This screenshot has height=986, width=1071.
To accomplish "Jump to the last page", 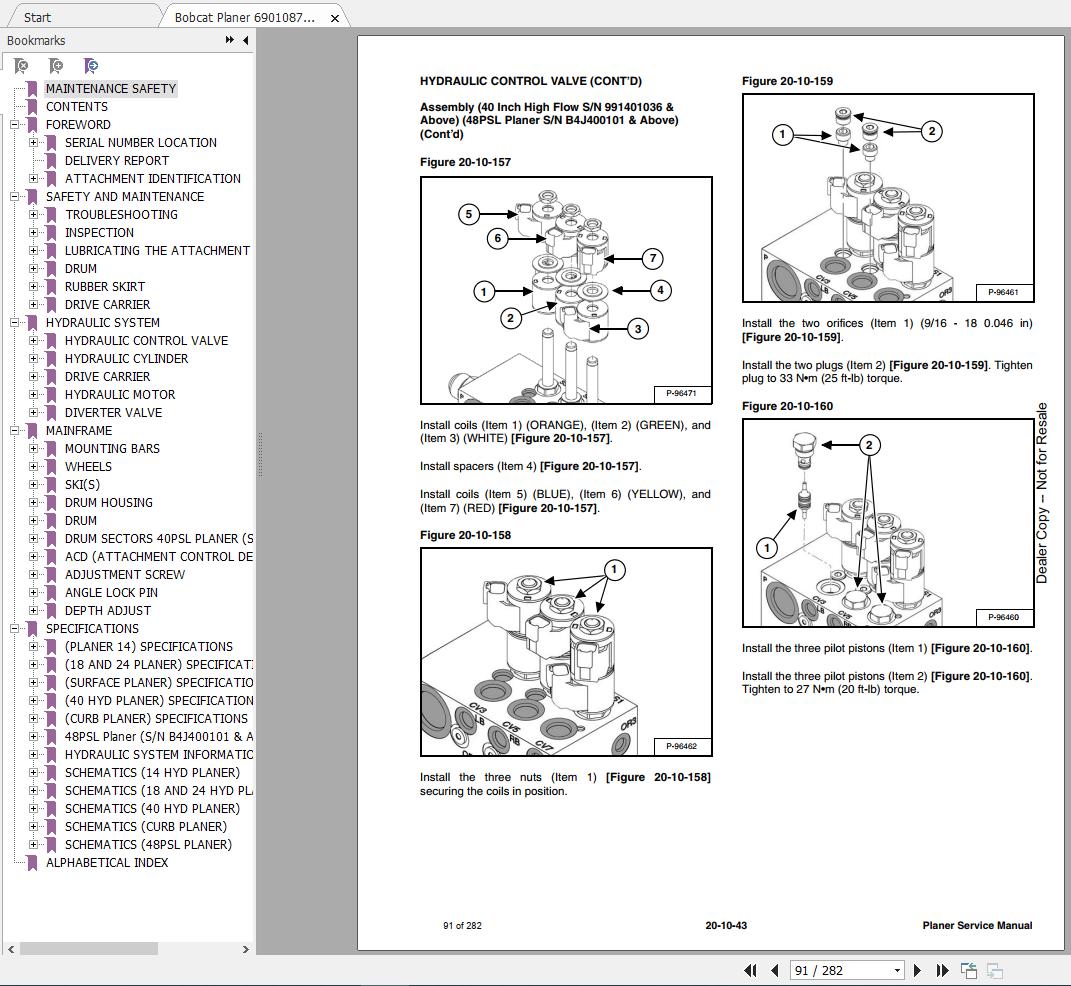I will [941, 970].
